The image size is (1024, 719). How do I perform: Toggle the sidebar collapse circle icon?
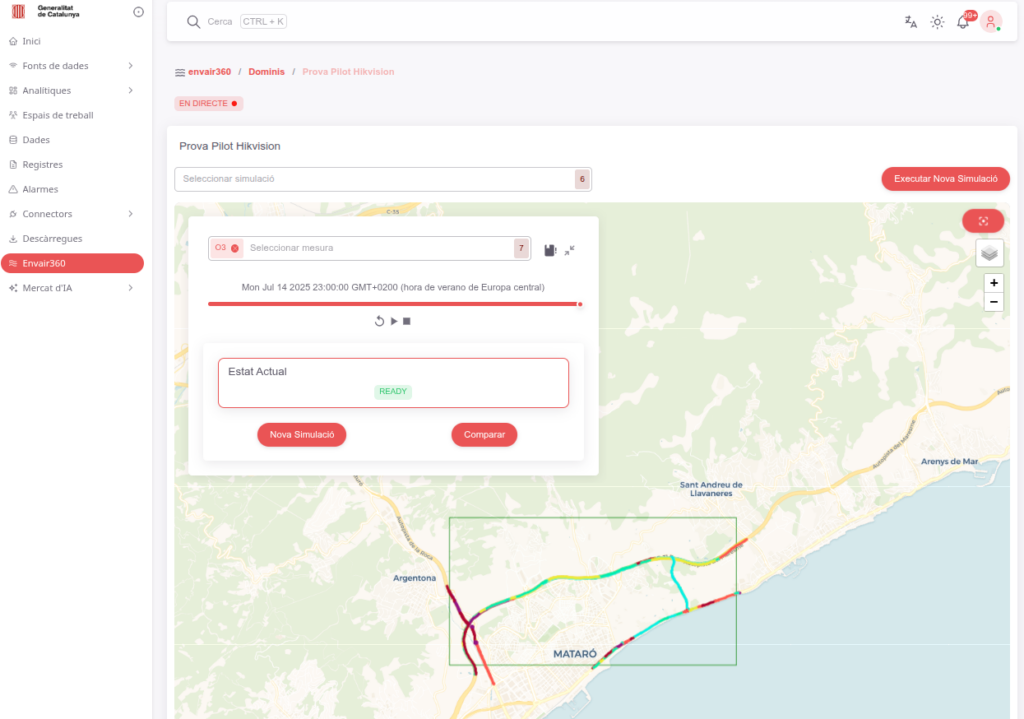pos(138,12)
